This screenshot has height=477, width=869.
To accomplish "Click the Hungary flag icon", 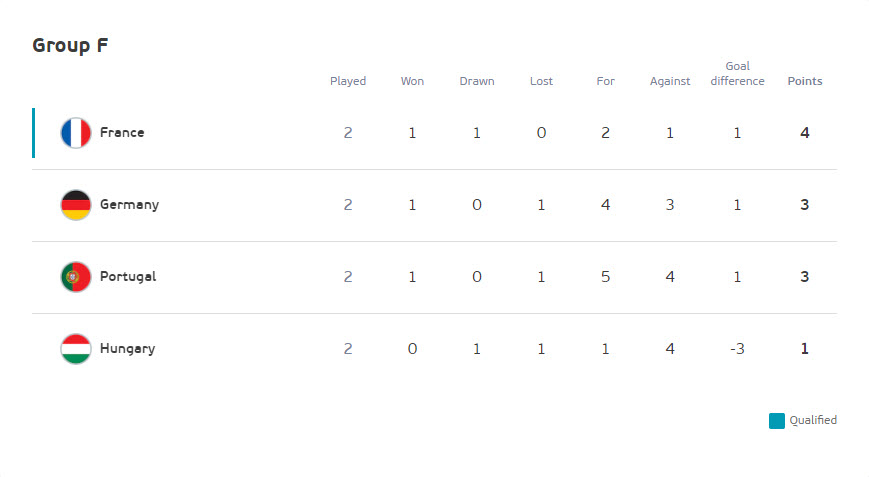I will point(76,349).
